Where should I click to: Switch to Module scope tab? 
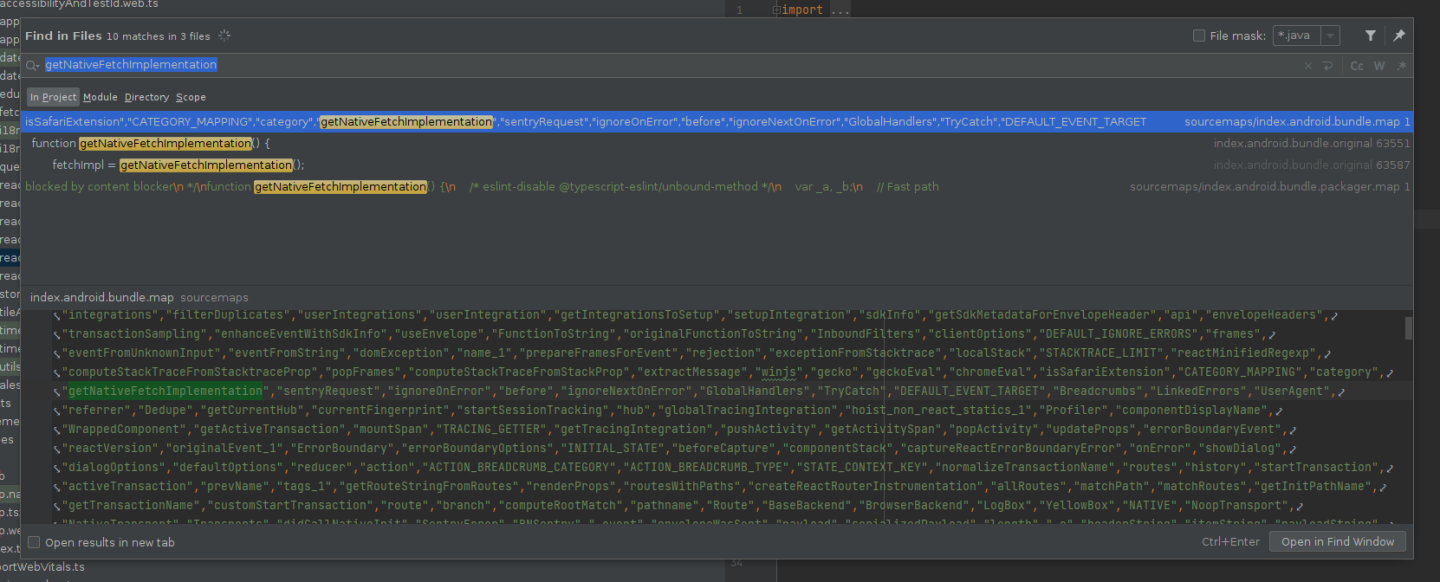(x=100, y=97)
